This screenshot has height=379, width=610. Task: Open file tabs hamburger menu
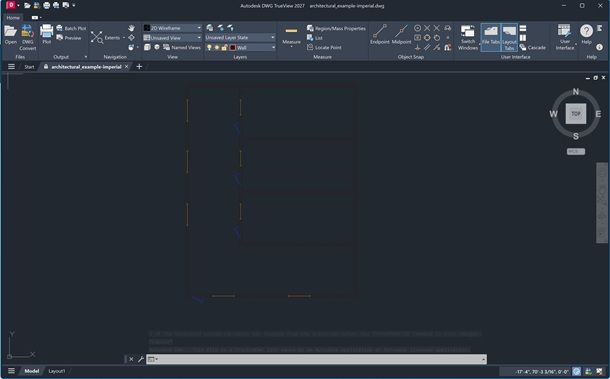11,67
